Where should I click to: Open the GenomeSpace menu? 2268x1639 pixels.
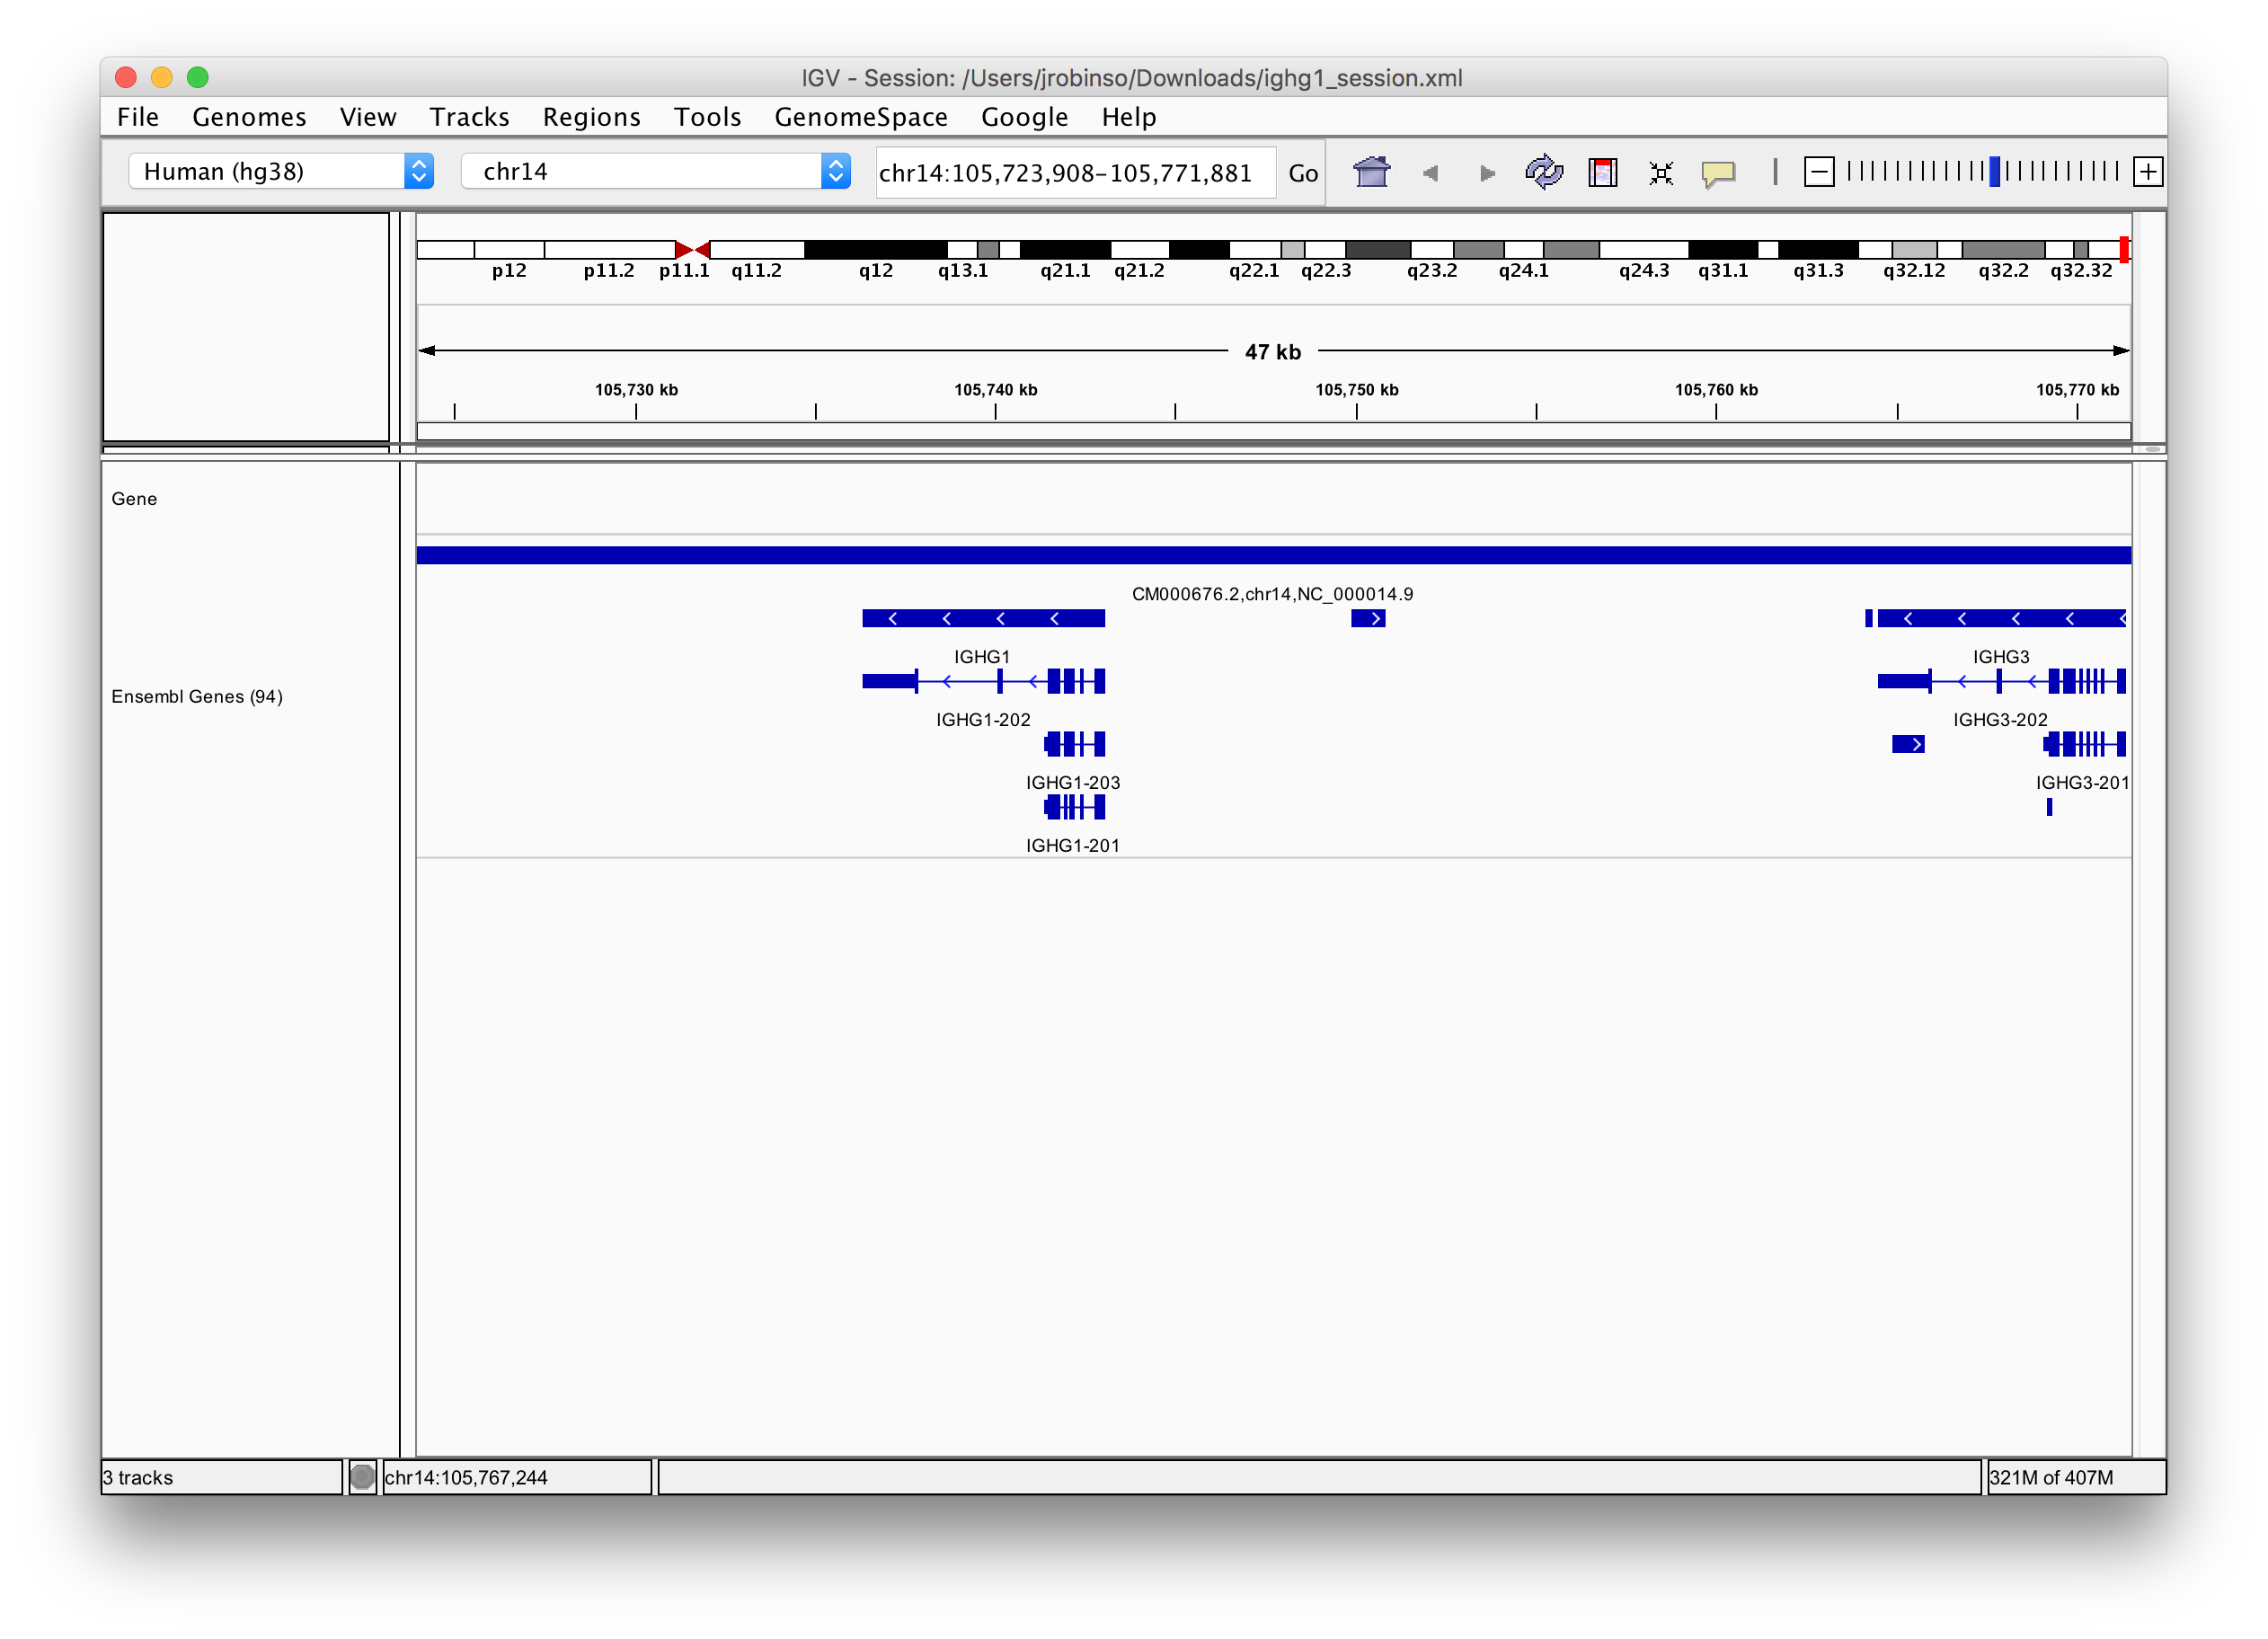tap(860, 117)
